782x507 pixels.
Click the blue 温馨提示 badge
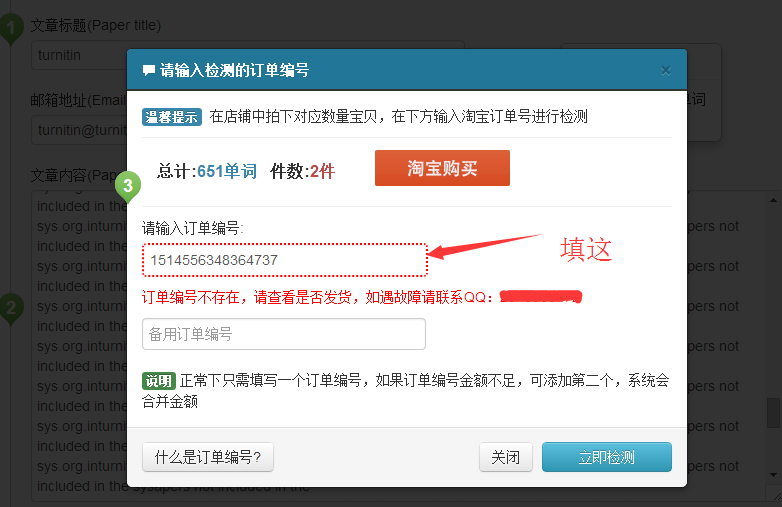tap(172, 117)
